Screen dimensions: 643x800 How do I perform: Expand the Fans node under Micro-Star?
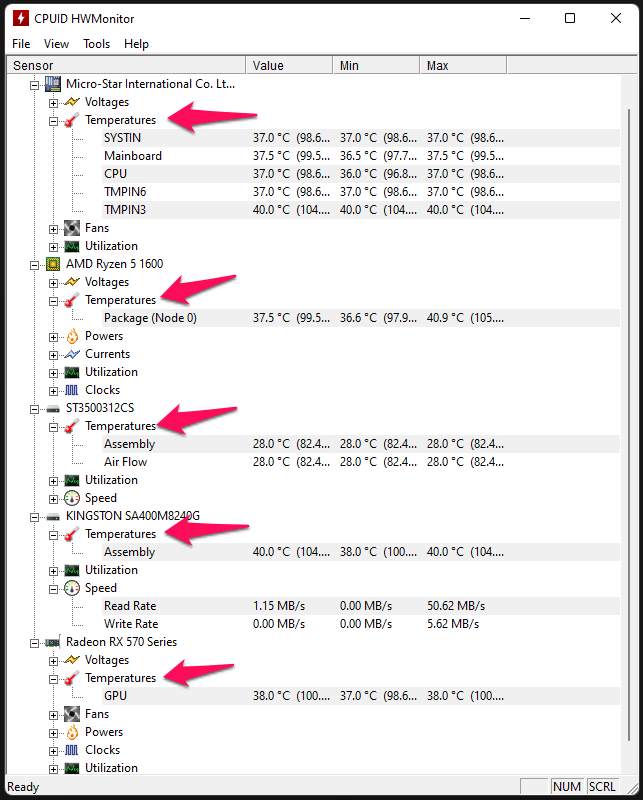[x=53, y=227]
